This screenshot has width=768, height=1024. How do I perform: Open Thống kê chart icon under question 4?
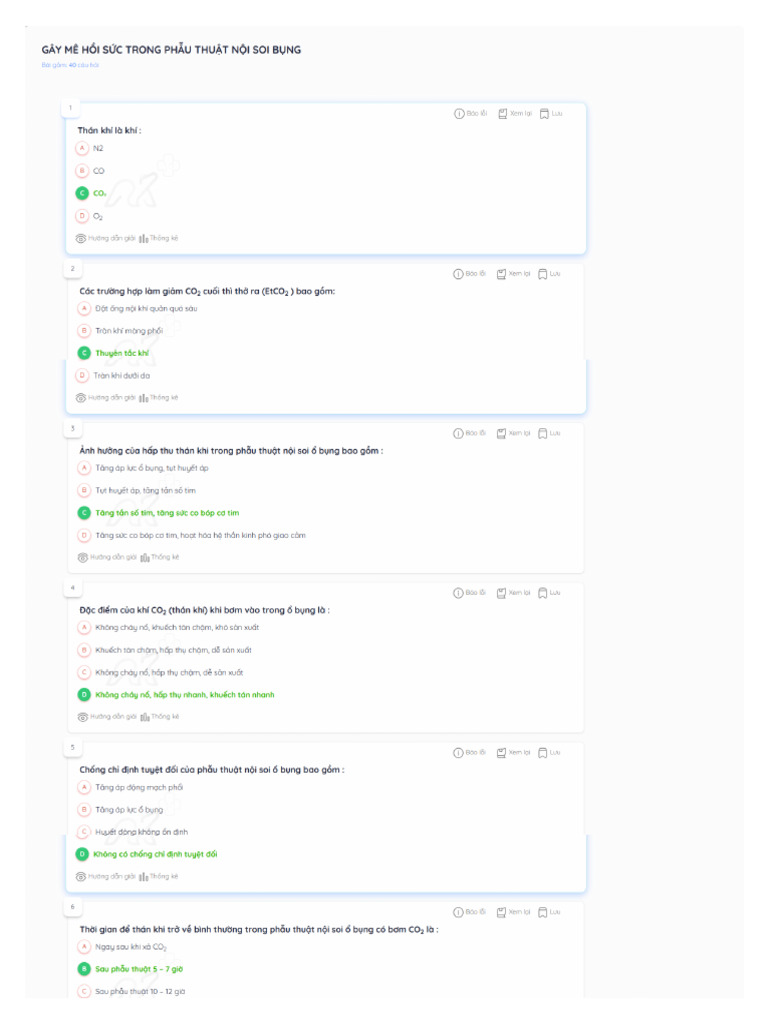pyautogui.click(x=144, y=716)
